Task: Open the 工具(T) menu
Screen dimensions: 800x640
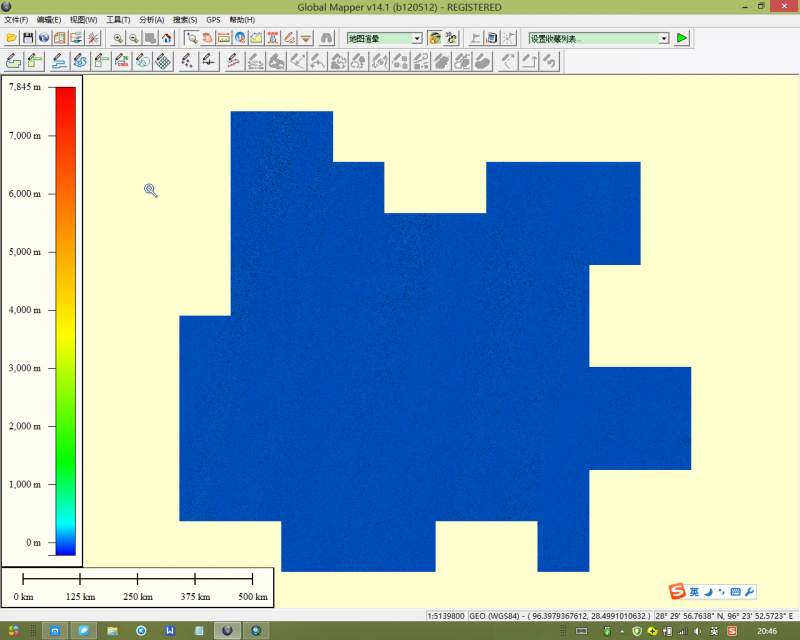Action: pos(118,20)
